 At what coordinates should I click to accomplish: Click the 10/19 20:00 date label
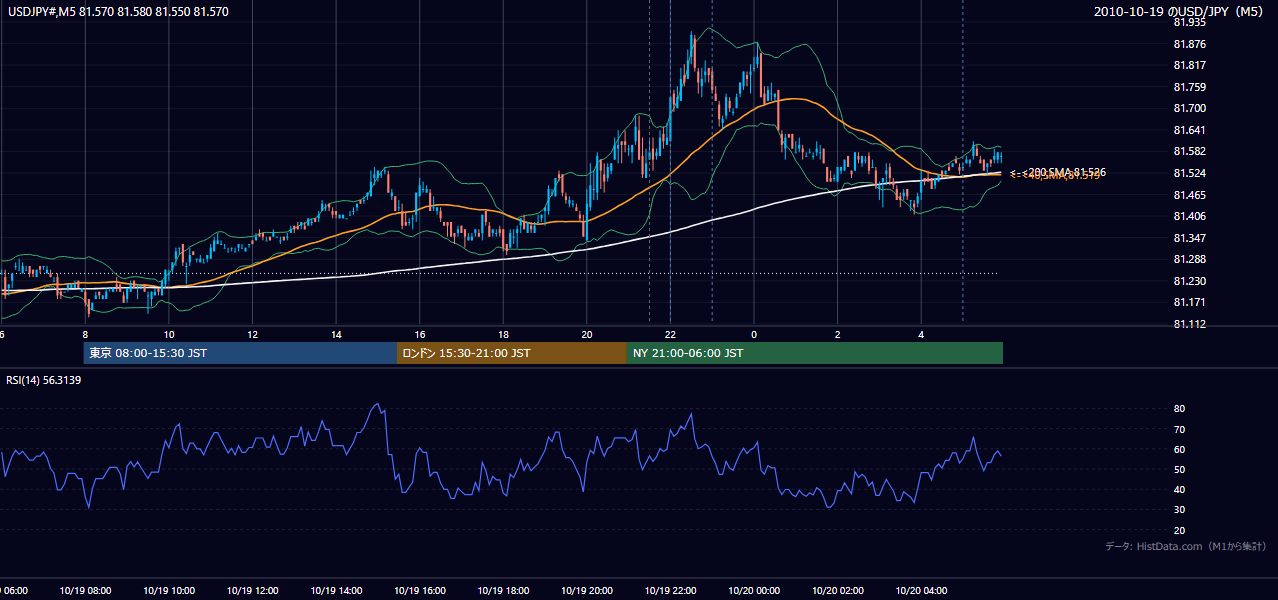[x=587, y=591]
